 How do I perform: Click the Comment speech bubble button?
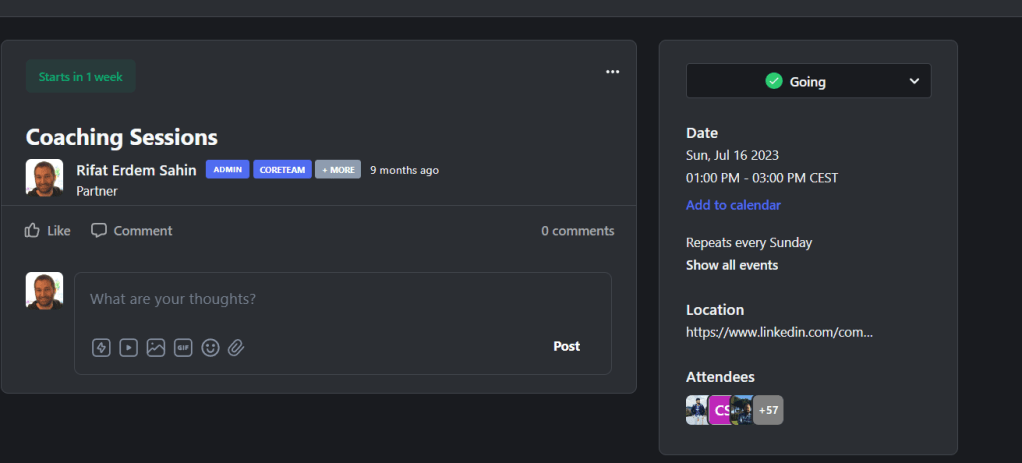[x=132, y=230]
